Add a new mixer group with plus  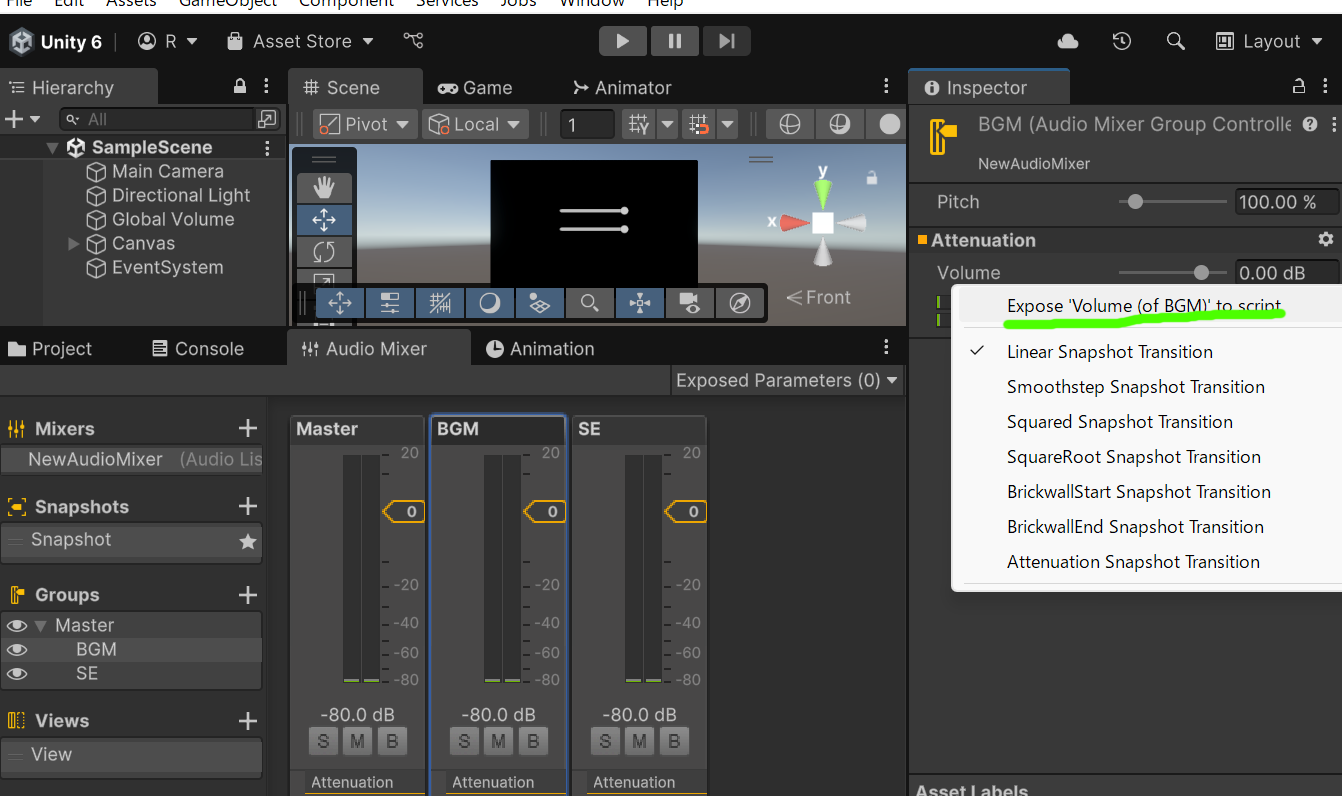tap(248, 595)
